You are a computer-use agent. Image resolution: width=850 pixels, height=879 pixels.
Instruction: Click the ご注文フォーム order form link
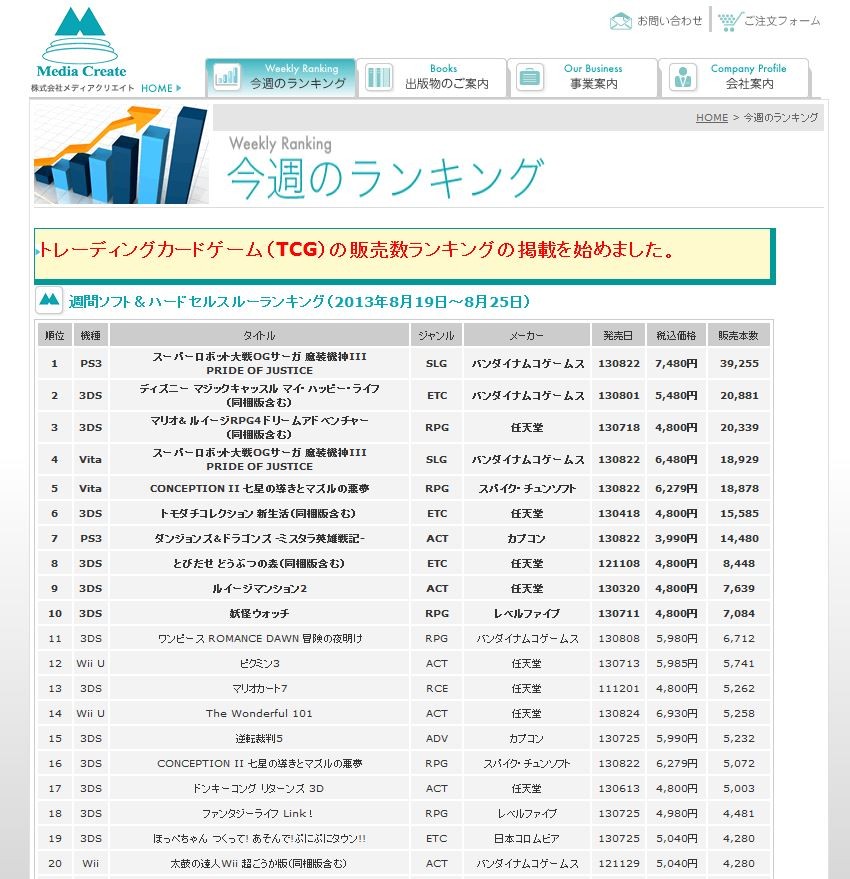tap(782, 21)
